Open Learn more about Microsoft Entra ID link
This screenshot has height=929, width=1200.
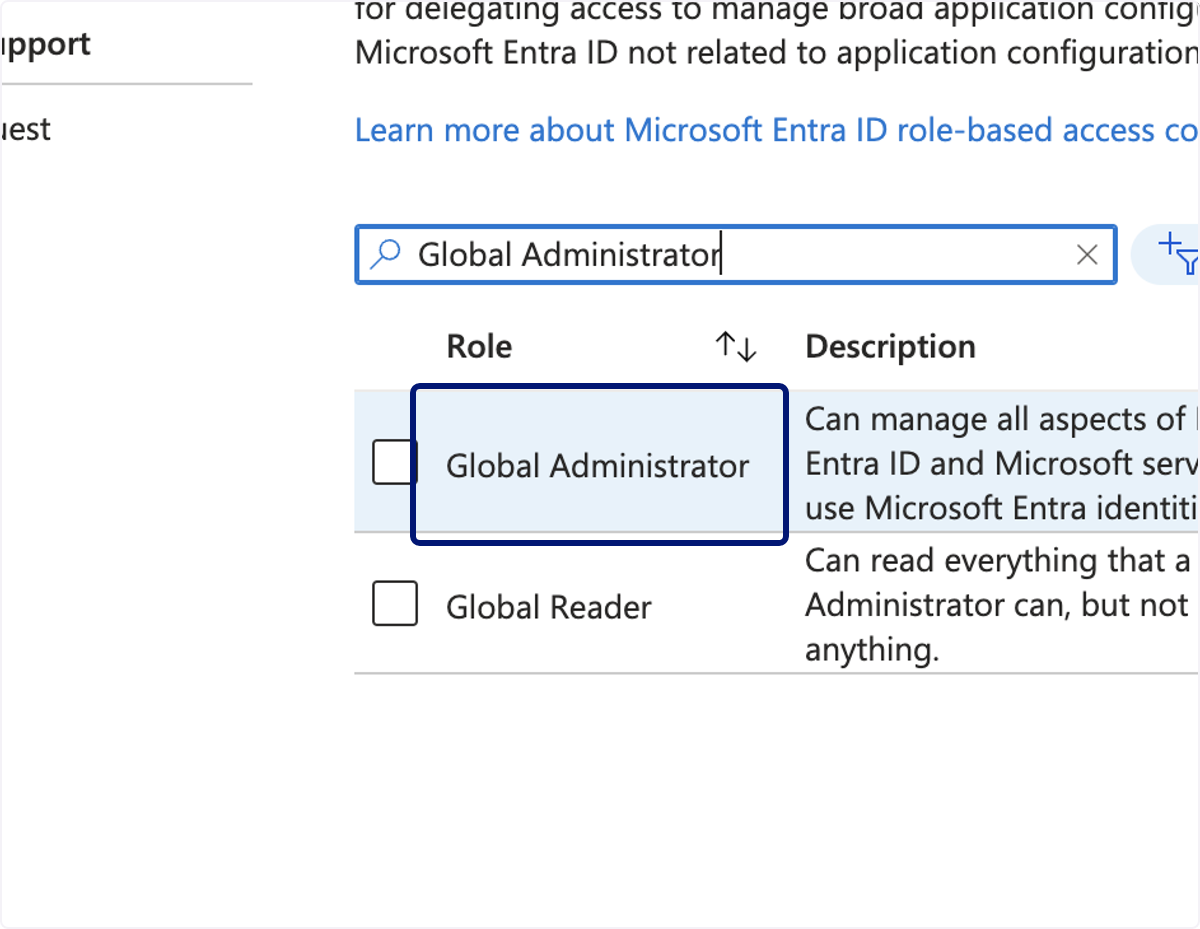coord(777,130)
